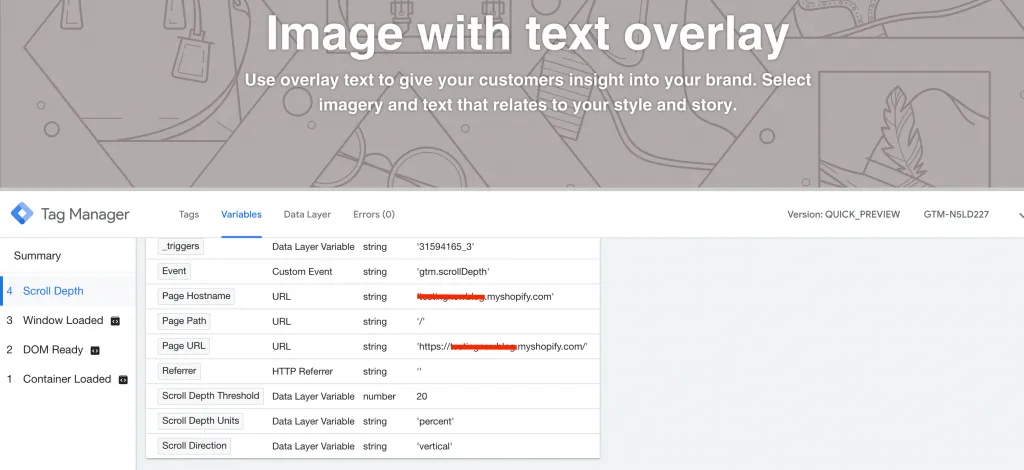
Task: Switch to the Tags tab
Action: [x=189, y=214]
